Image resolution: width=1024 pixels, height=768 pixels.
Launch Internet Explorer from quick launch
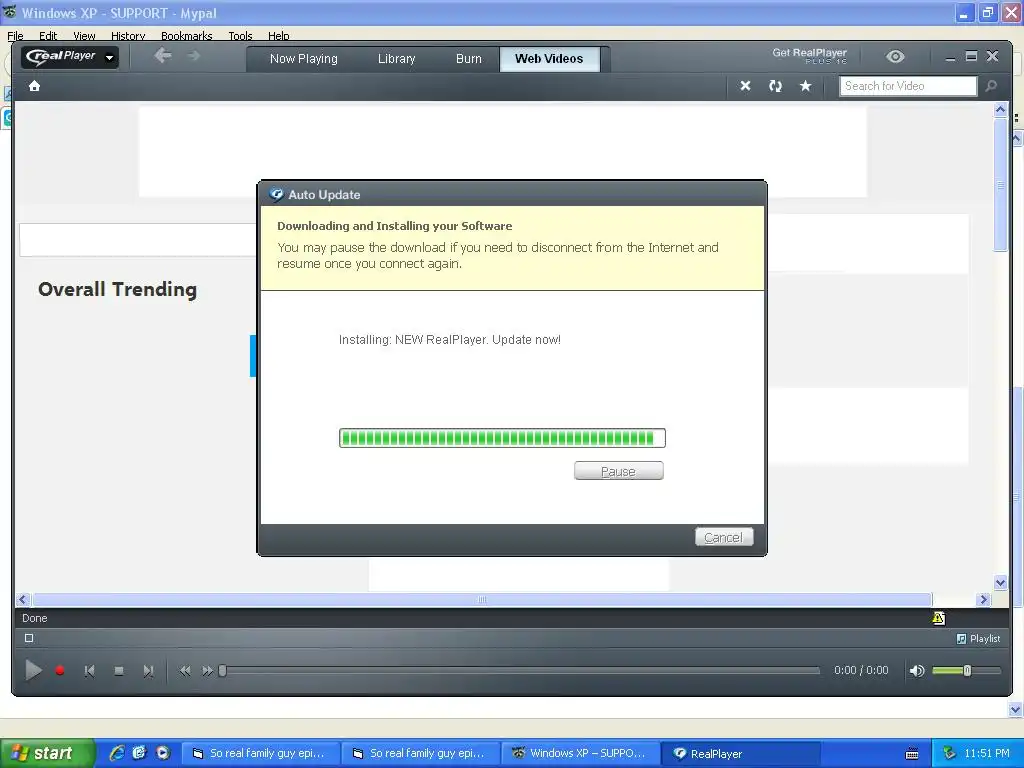[x=117, y=753]
